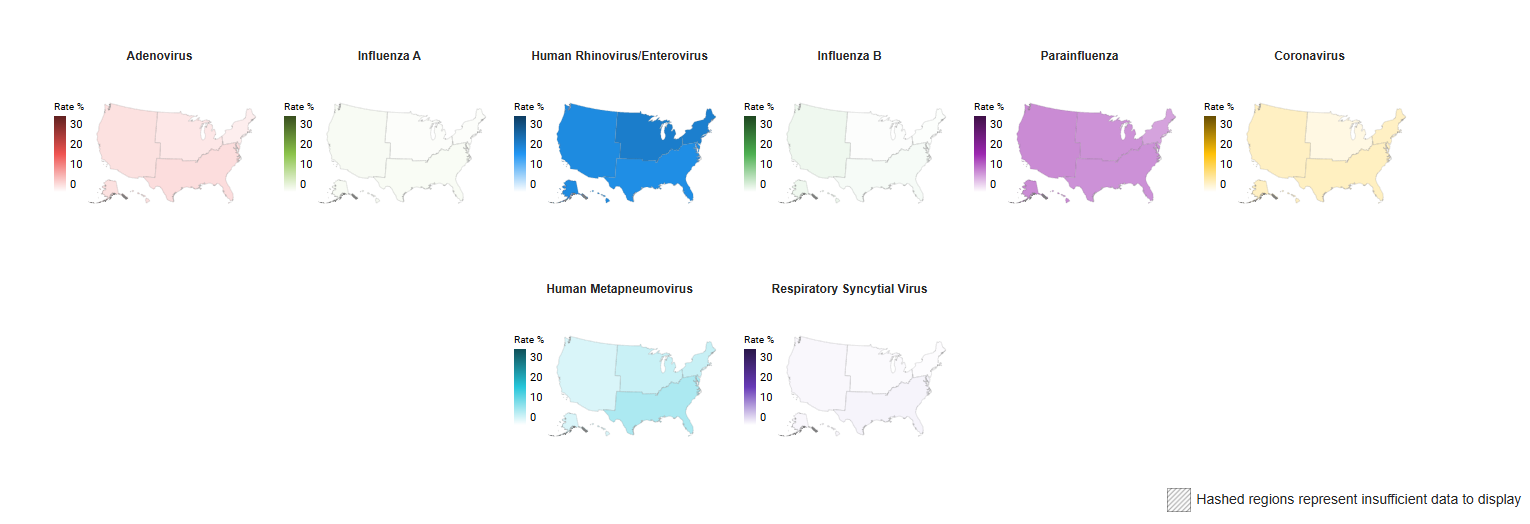Click the Respiratory Syncytial Virus heading
The width and height of the screenshot is (1530, 524).
click(x=850, y=289)
